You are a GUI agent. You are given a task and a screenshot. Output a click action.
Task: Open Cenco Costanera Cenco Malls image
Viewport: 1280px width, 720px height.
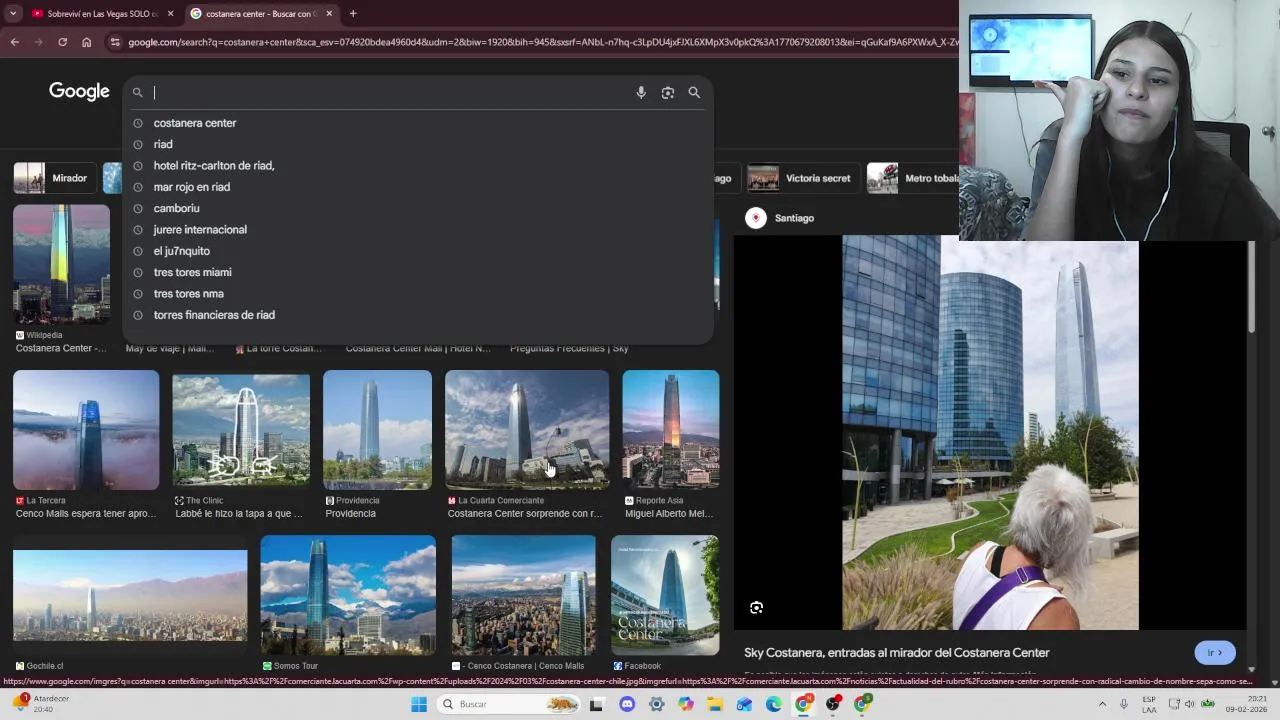pyautogui.click(x=523, y=595)
